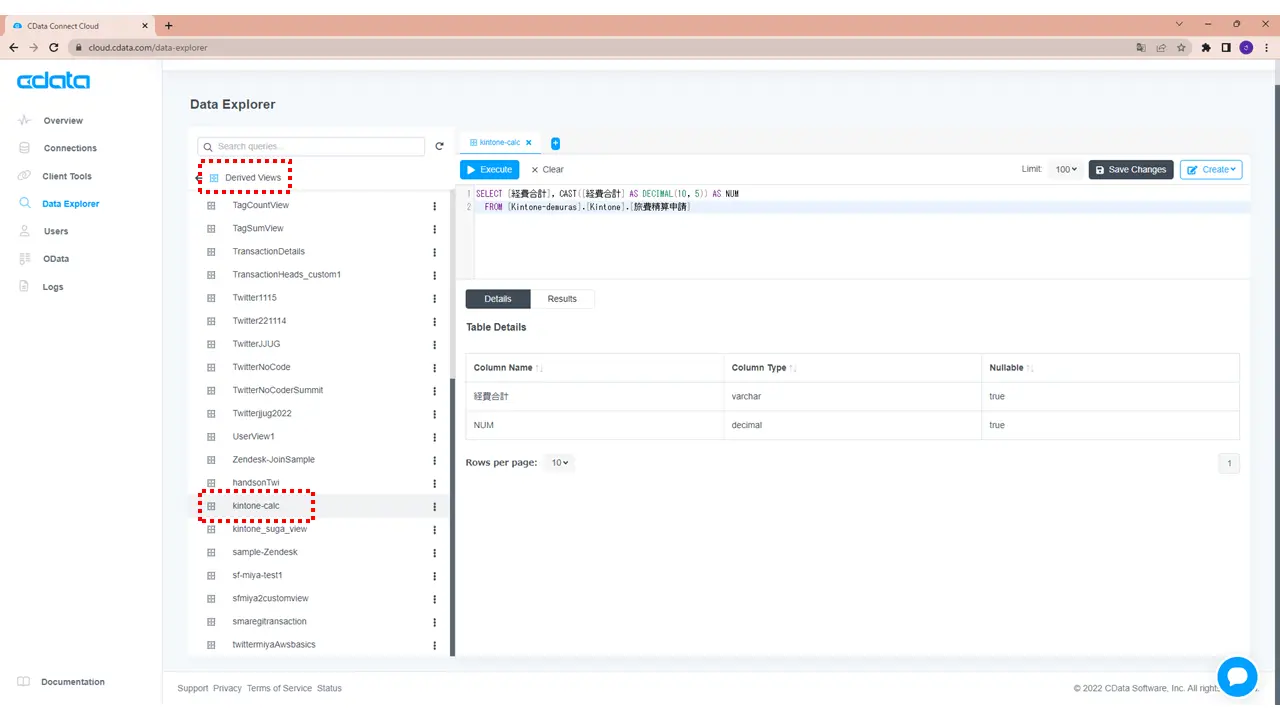
Task: Open three-dot menu for TagCountView
Action: point(435,206)
